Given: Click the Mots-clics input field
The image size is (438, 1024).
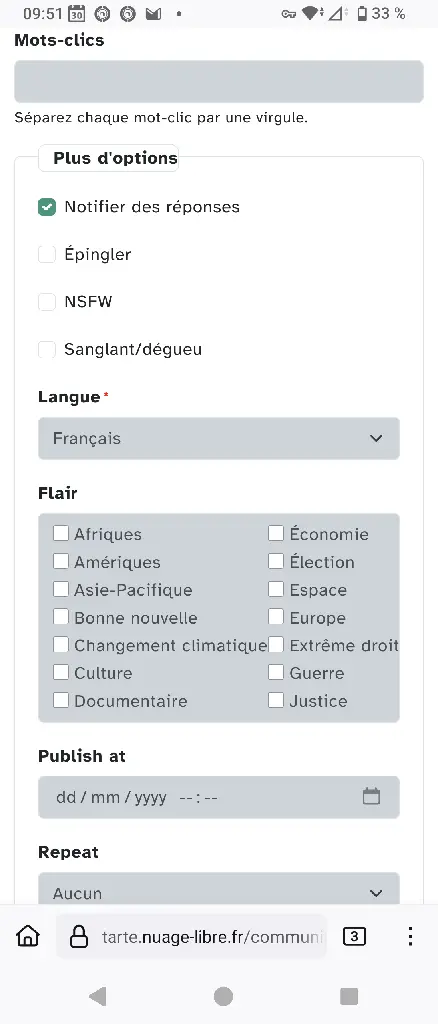Looking at the screenshot, I should click(219, 82).
